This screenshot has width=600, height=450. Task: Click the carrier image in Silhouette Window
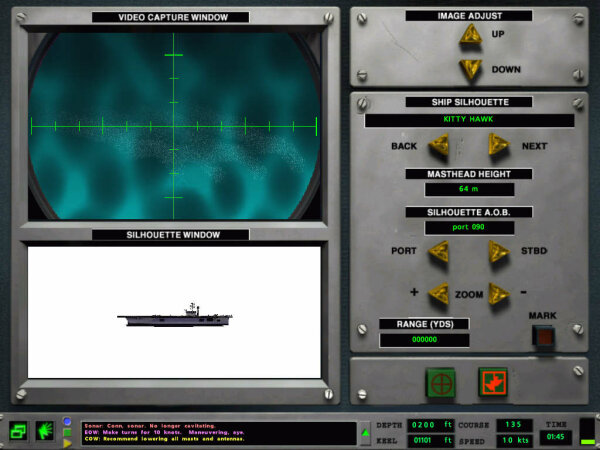click(x=175, y=315)
